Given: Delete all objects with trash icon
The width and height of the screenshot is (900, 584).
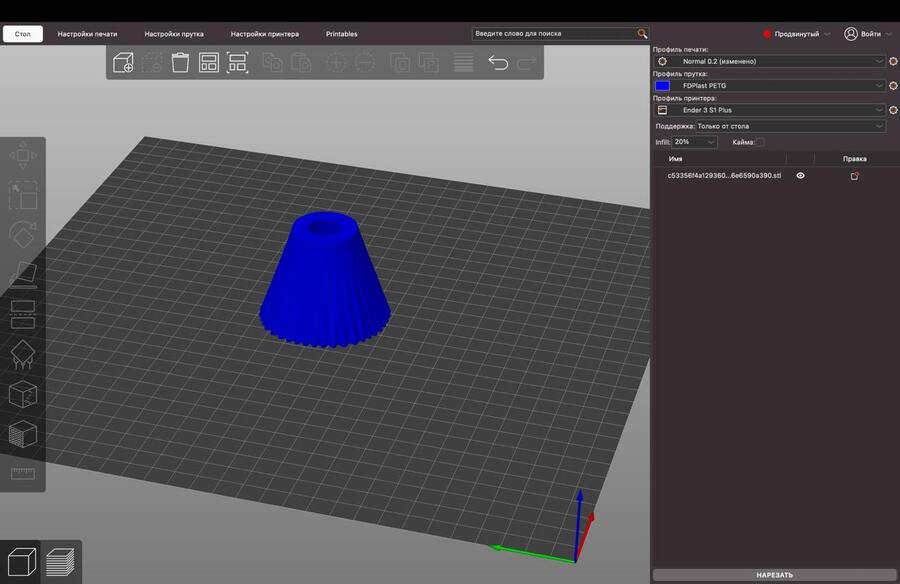Looking at the screenshot, I should tap(180, 63).
